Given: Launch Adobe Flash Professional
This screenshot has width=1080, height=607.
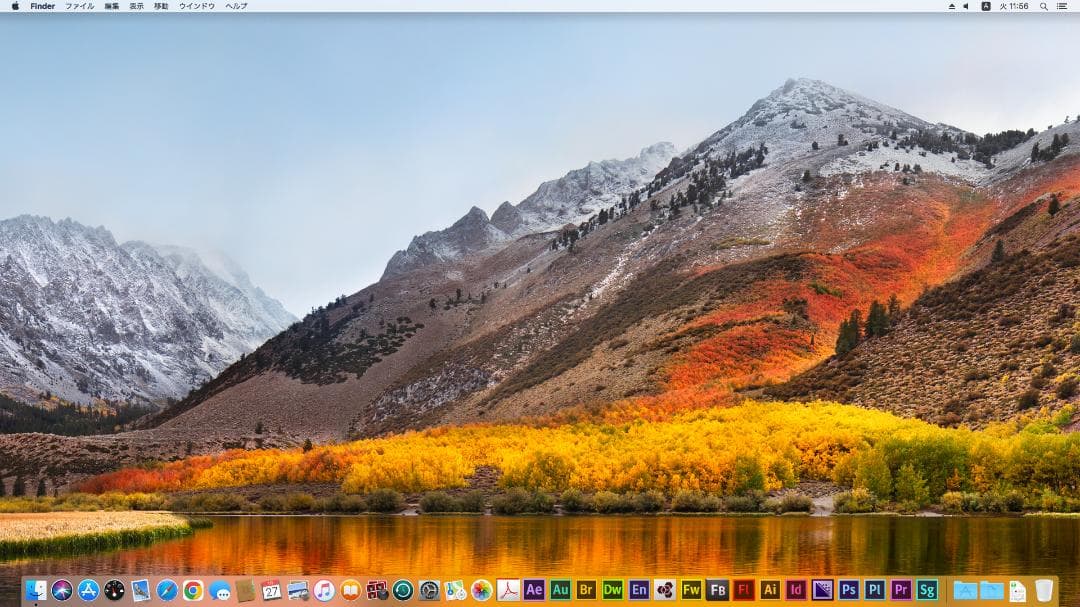Looking at the screenshot, I should (742, 590).
